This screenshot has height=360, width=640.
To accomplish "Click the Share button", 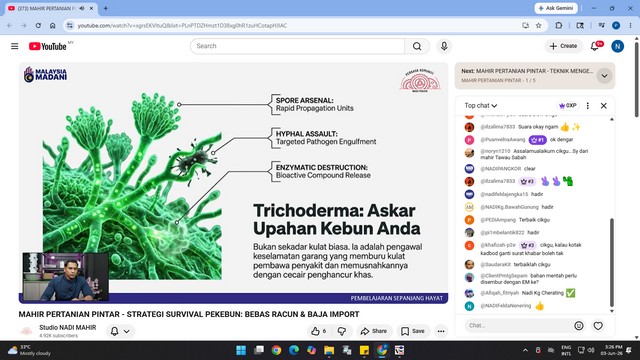I will (x=373, y=331).
